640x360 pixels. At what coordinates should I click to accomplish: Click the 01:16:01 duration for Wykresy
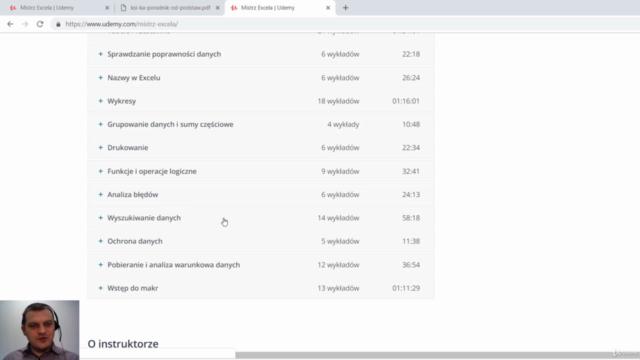[x=406, y=101]
